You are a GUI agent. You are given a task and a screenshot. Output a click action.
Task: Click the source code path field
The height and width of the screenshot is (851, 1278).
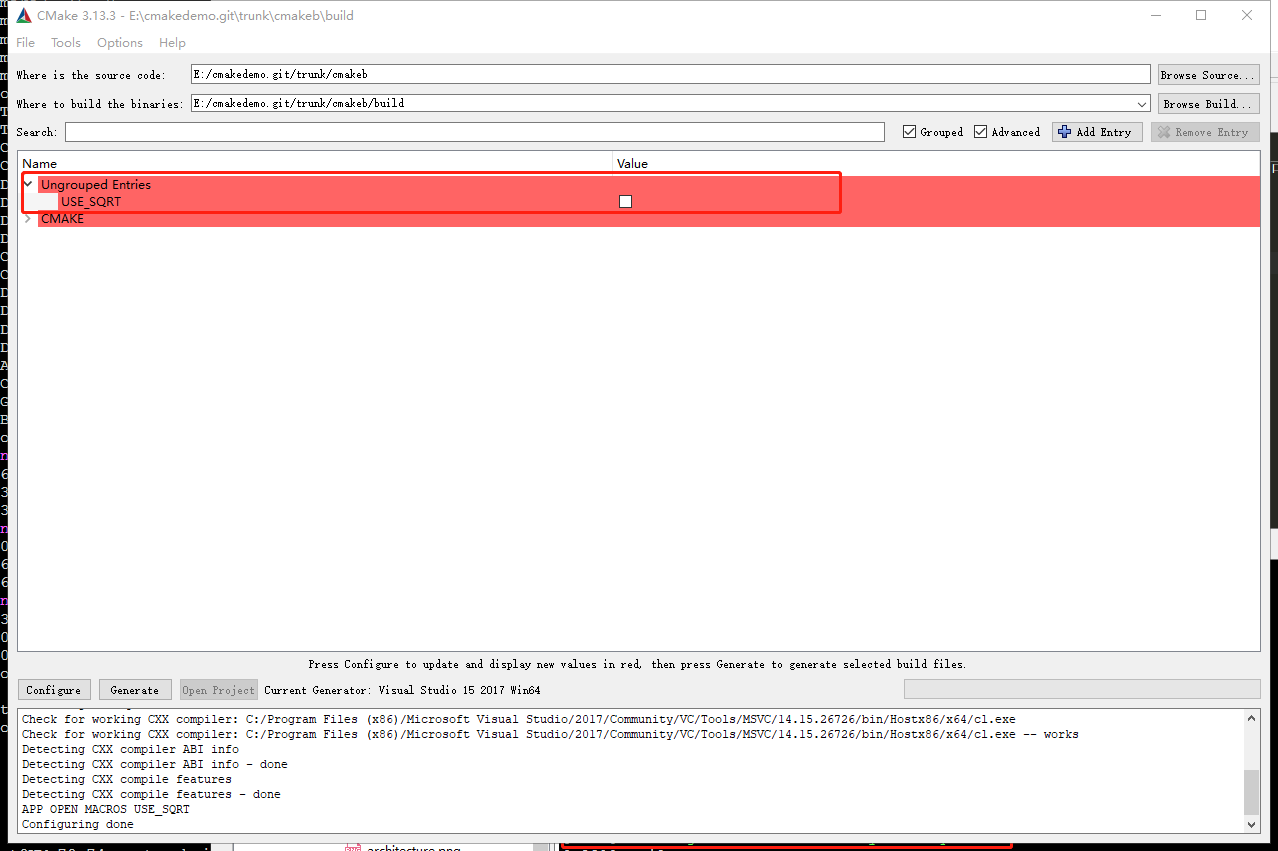click(670, 75)
